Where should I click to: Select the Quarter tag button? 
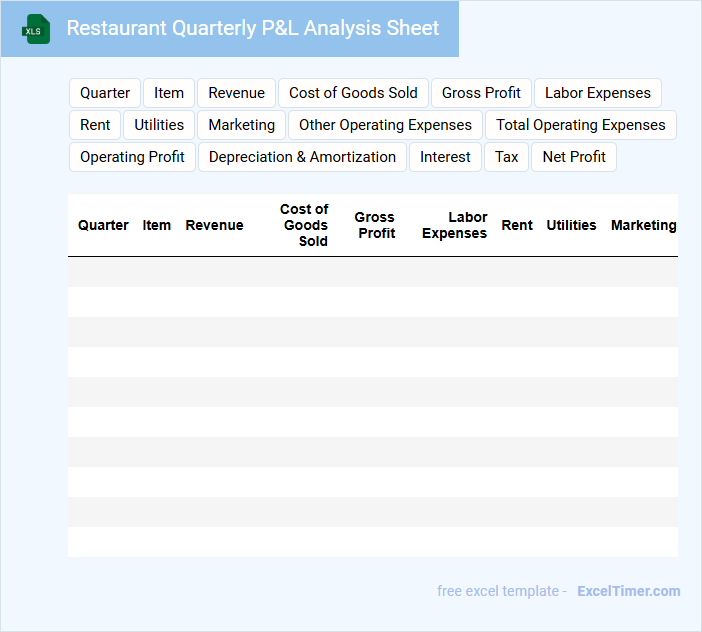[x=105, y=93]
